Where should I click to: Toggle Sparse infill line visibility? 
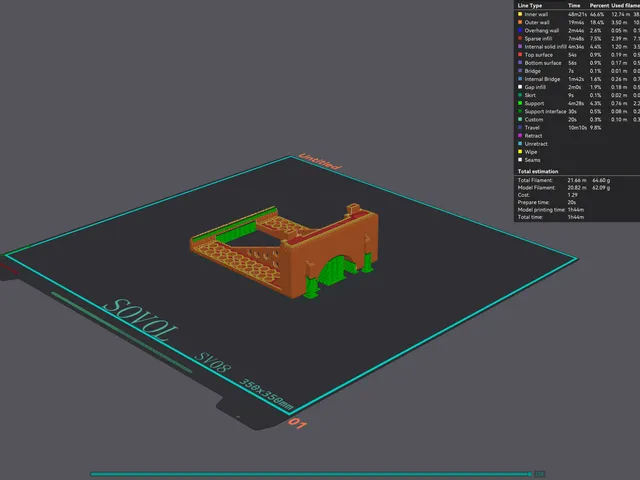[x=538, y=38]
